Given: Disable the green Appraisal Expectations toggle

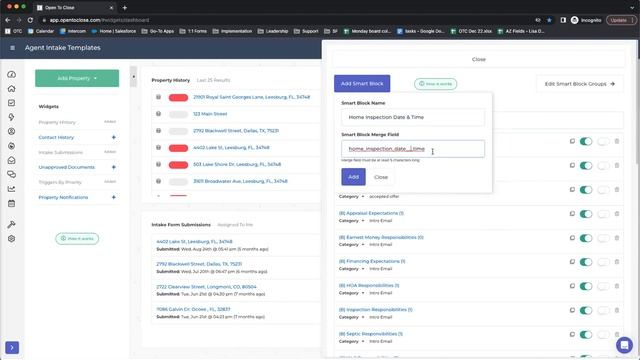Looking at the screenshot, I should pos(586,214).
